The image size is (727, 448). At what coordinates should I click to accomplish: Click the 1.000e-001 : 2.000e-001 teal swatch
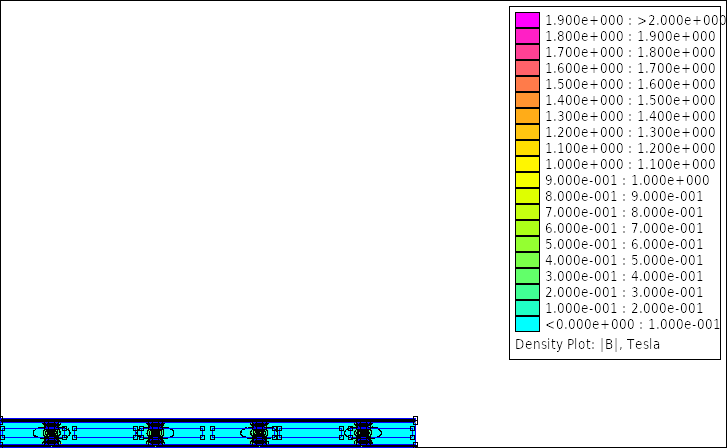[527, 308]
